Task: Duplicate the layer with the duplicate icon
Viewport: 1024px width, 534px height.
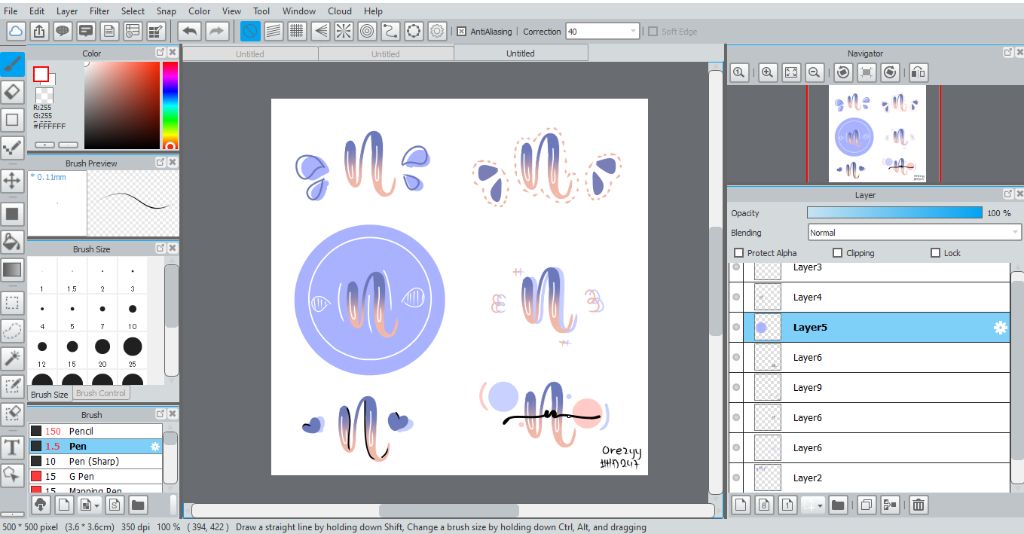Action: tap(867, 505)
